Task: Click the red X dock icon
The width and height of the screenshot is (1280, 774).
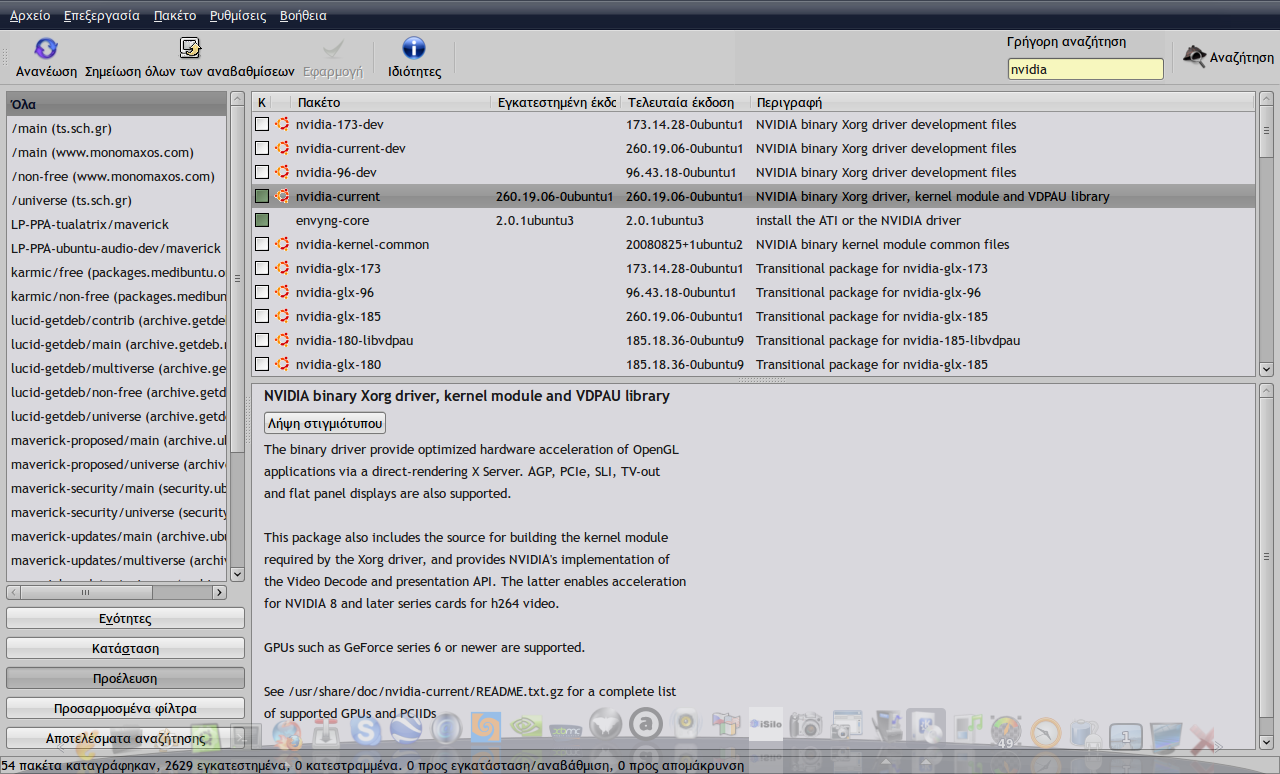Action: pos(1203,741)
